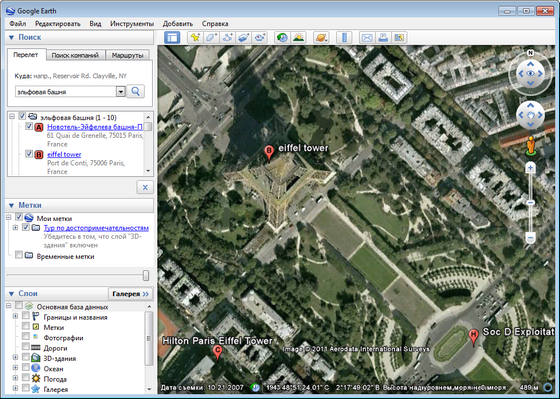Select the add polygon tool

(211, 38)
